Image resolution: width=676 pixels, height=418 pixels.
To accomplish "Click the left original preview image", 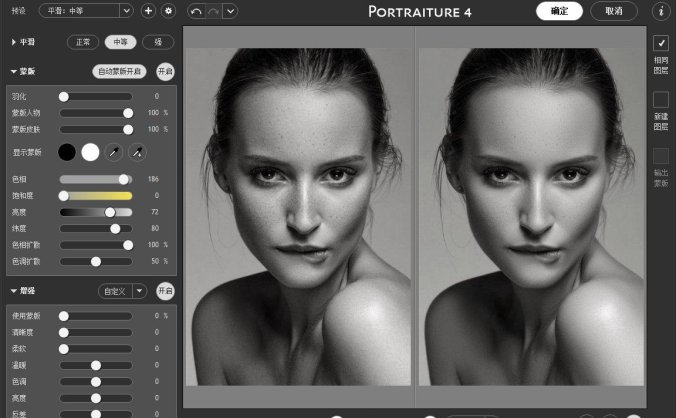I will tap(298, 216).
